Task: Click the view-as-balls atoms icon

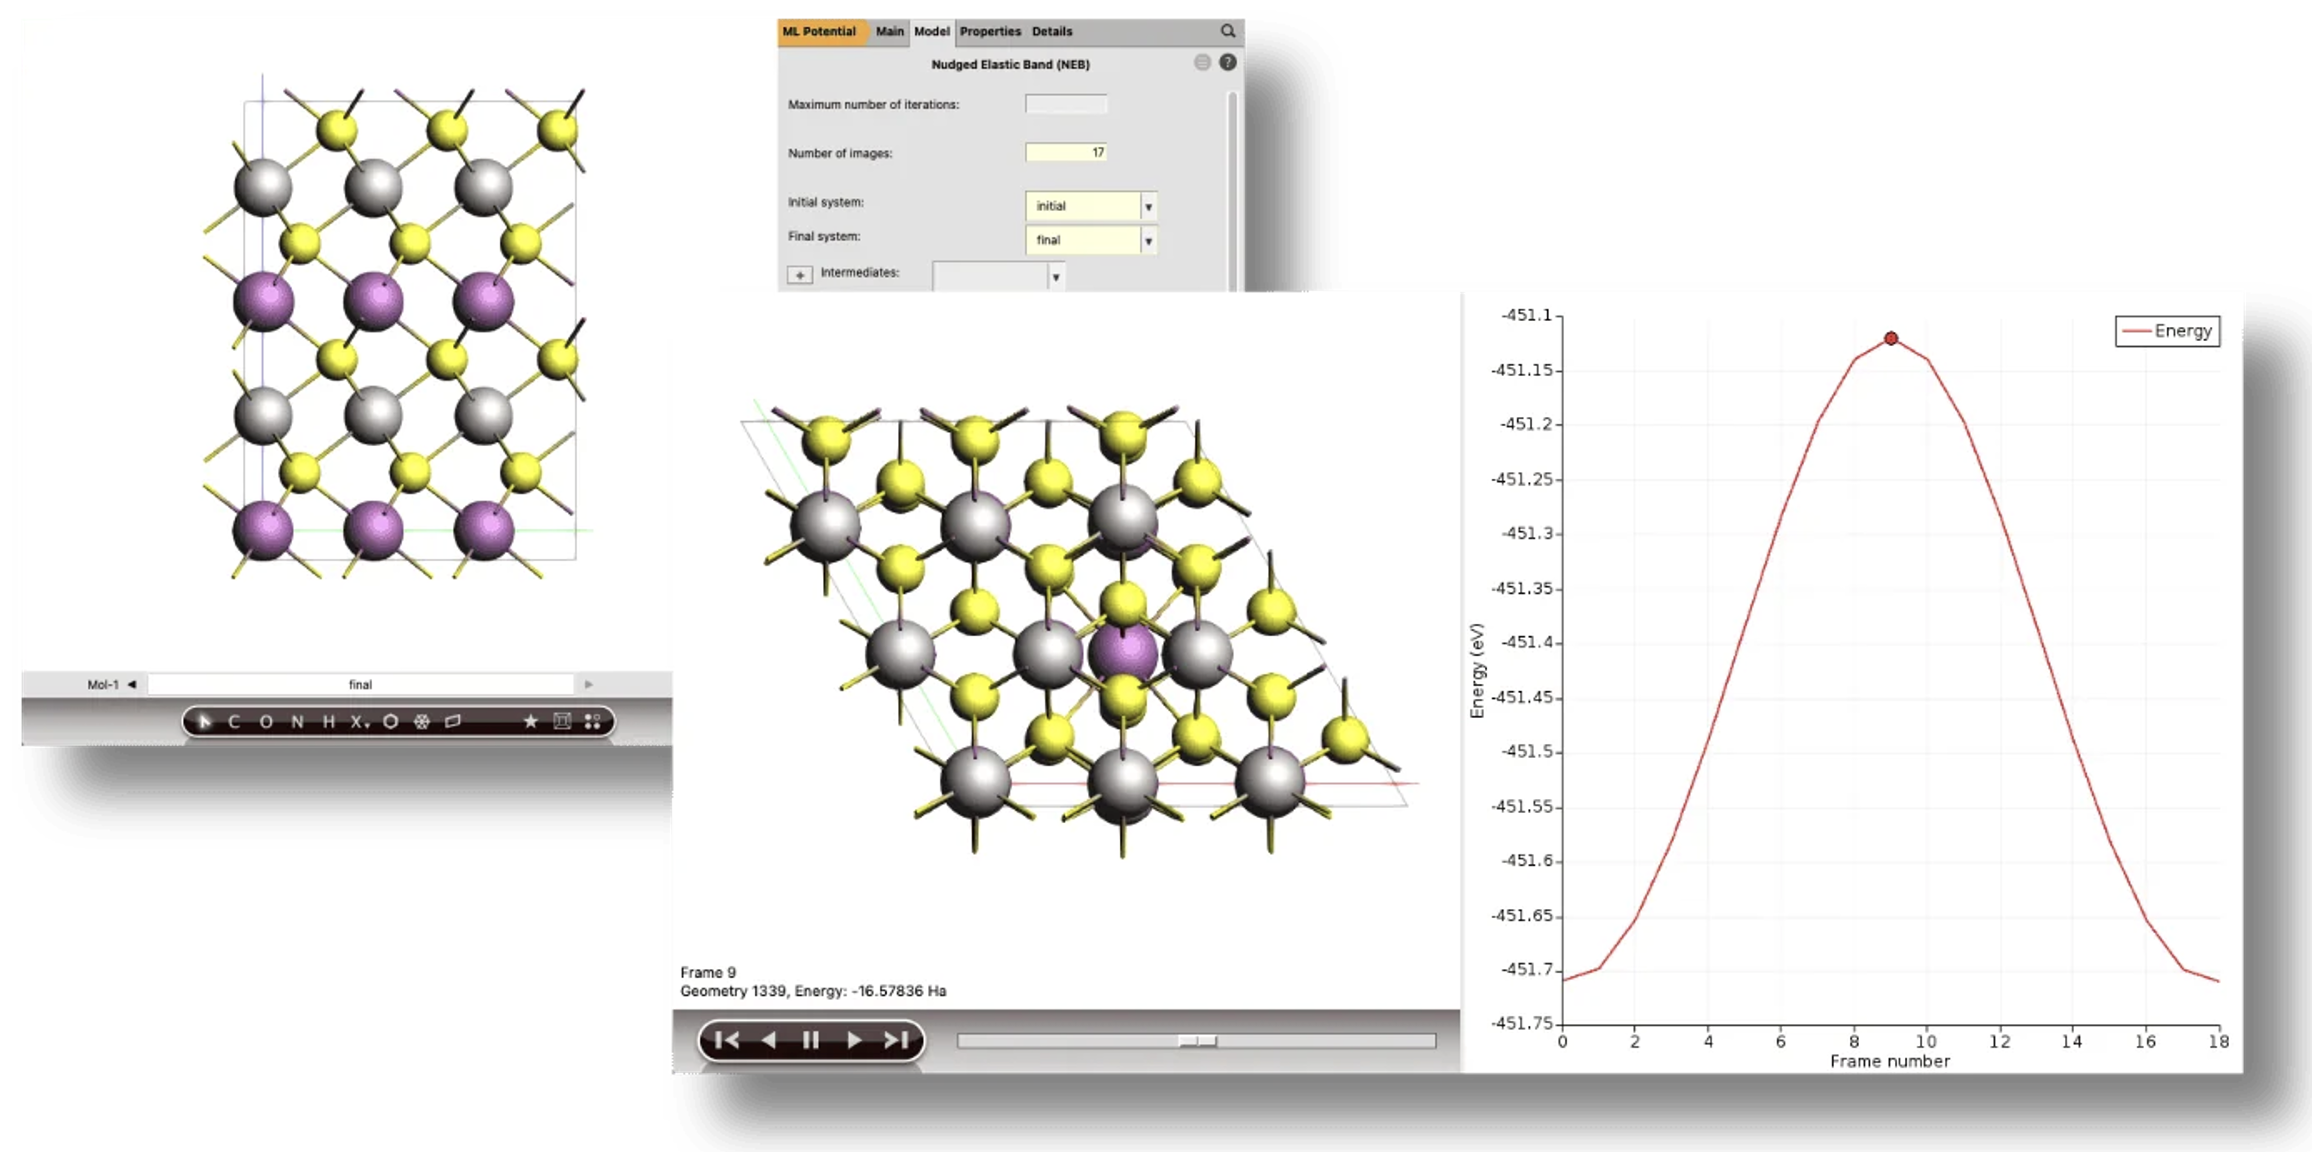Action: [593, 721]
